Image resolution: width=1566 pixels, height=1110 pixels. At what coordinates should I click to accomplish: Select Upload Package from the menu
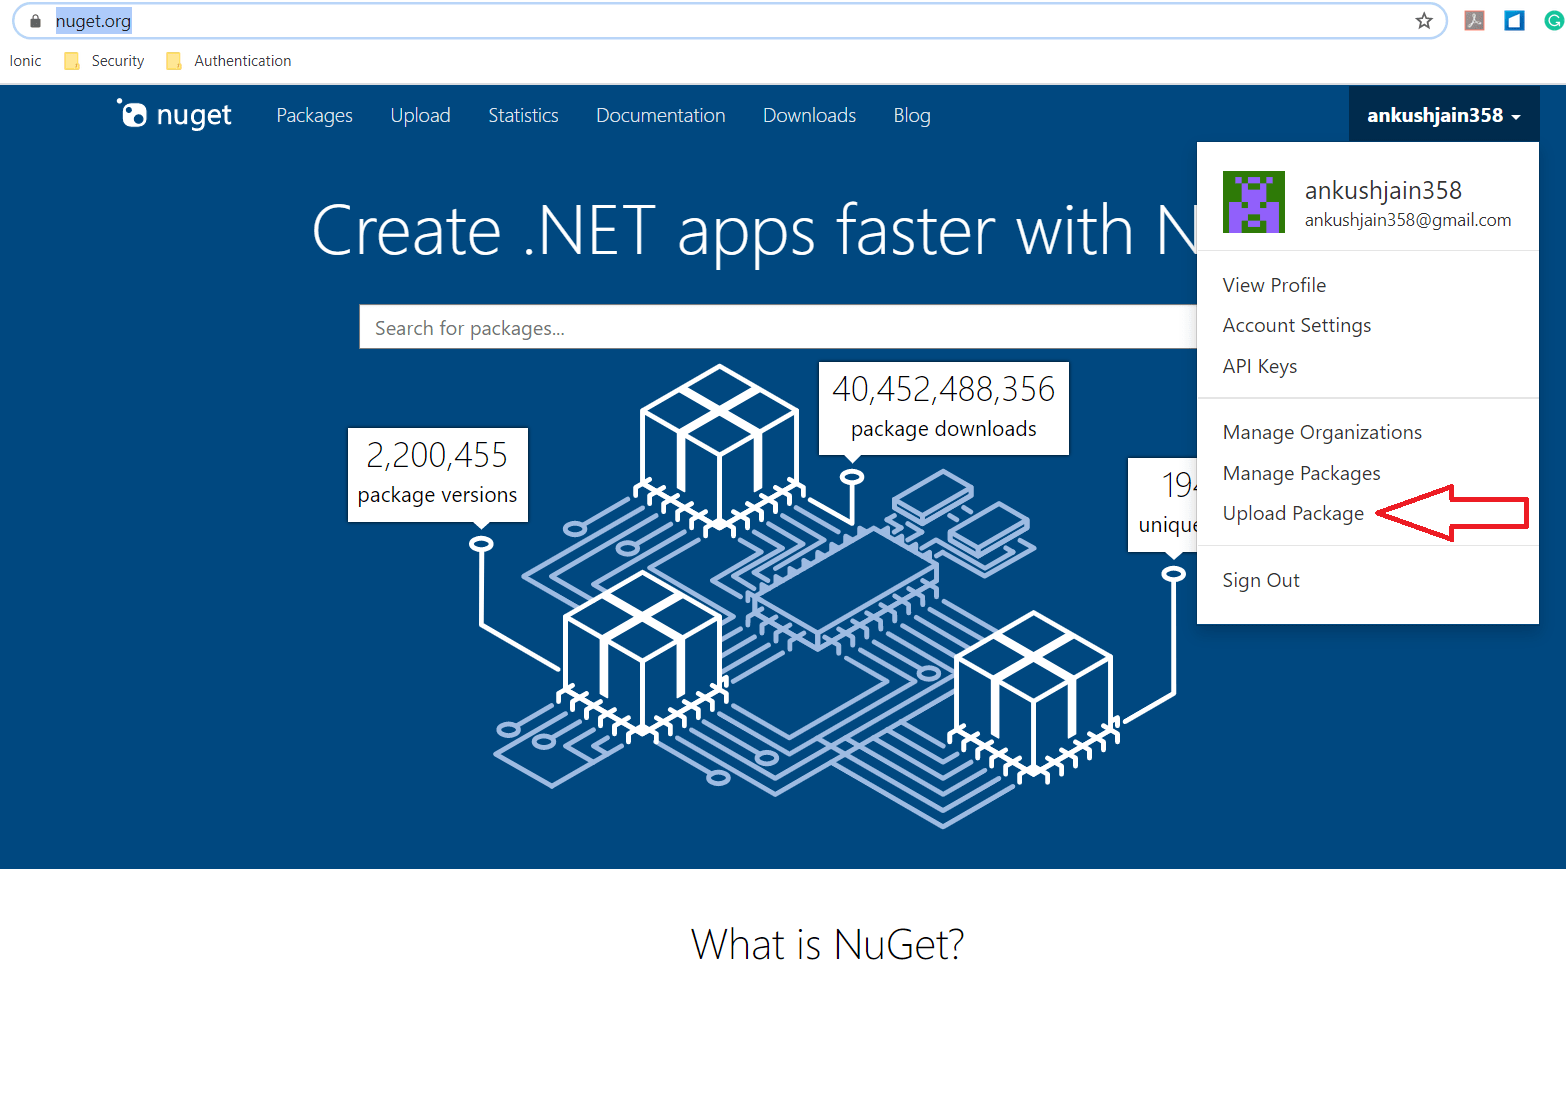point(1292,512)
